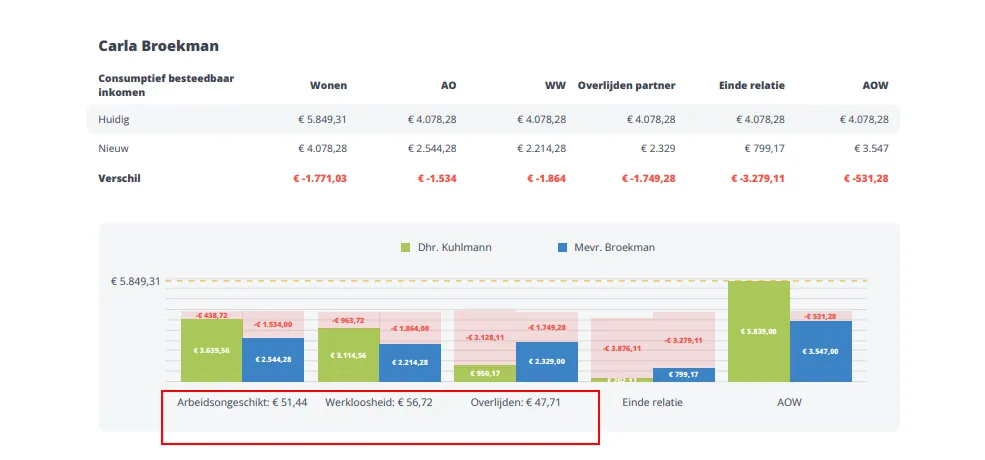The width and height of the screenshot is (985, 460).
Task: Click the AO column header
Action: click(449, 85)
